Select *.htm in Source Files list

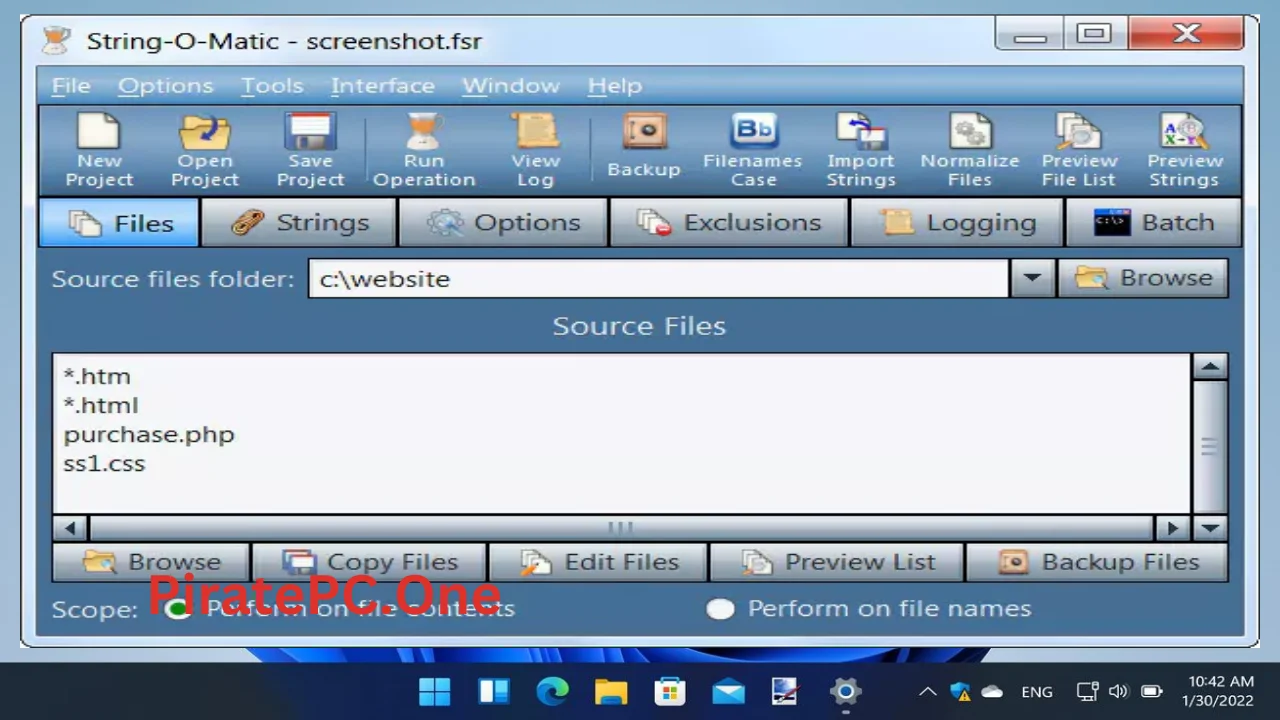click(97, 376)
